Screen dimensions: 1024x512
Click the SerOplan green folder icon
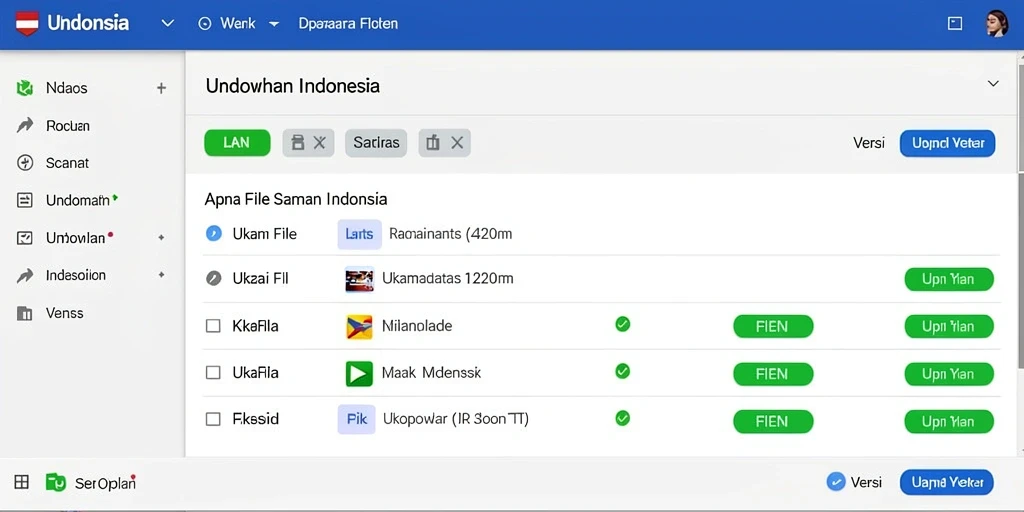(56, 483)
